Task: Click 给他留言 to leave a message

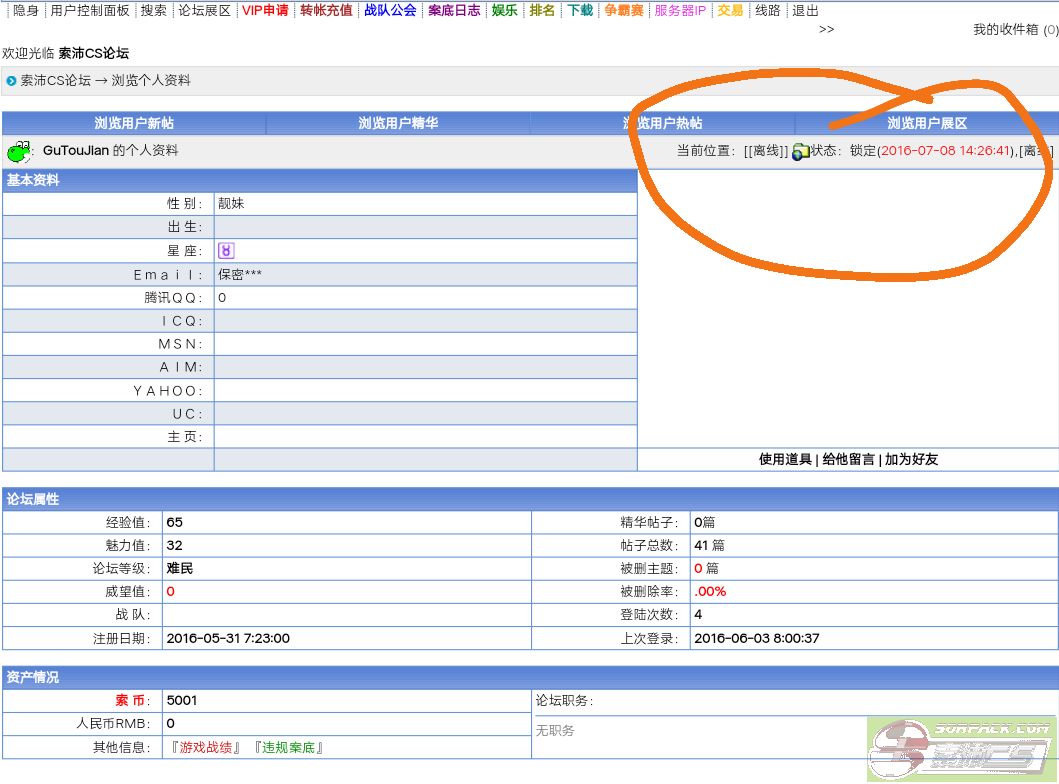Action: tap(848, 460)
